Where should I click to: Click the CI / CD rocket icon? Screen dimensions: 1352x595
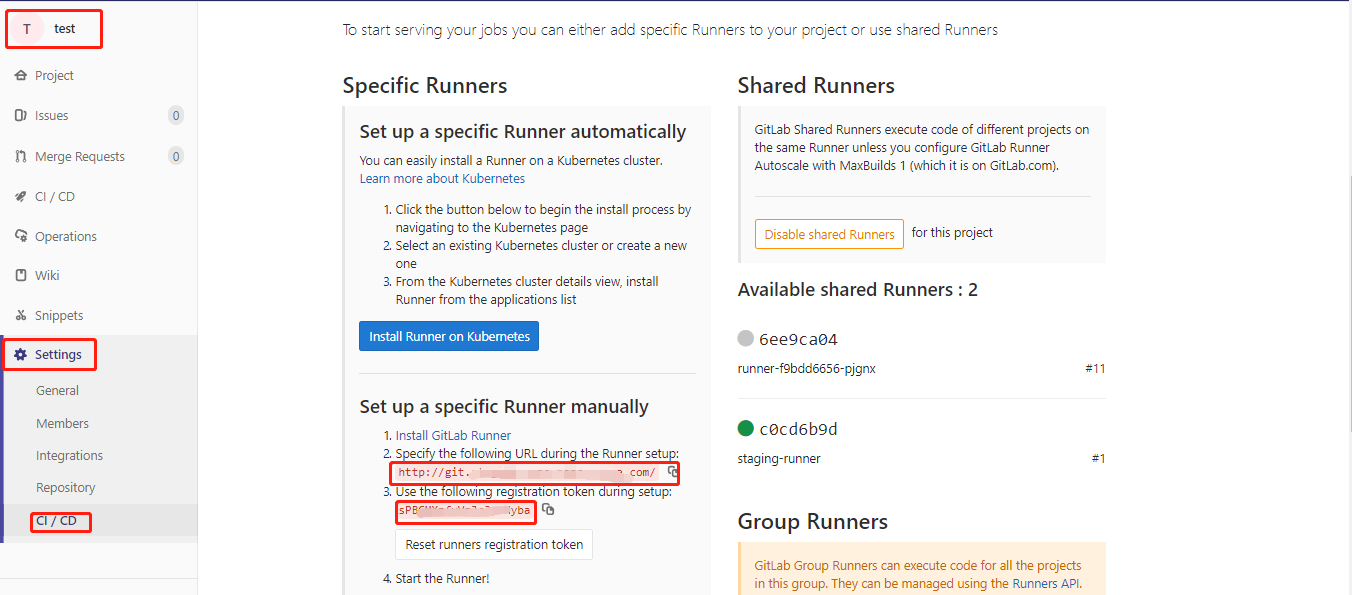21,197
